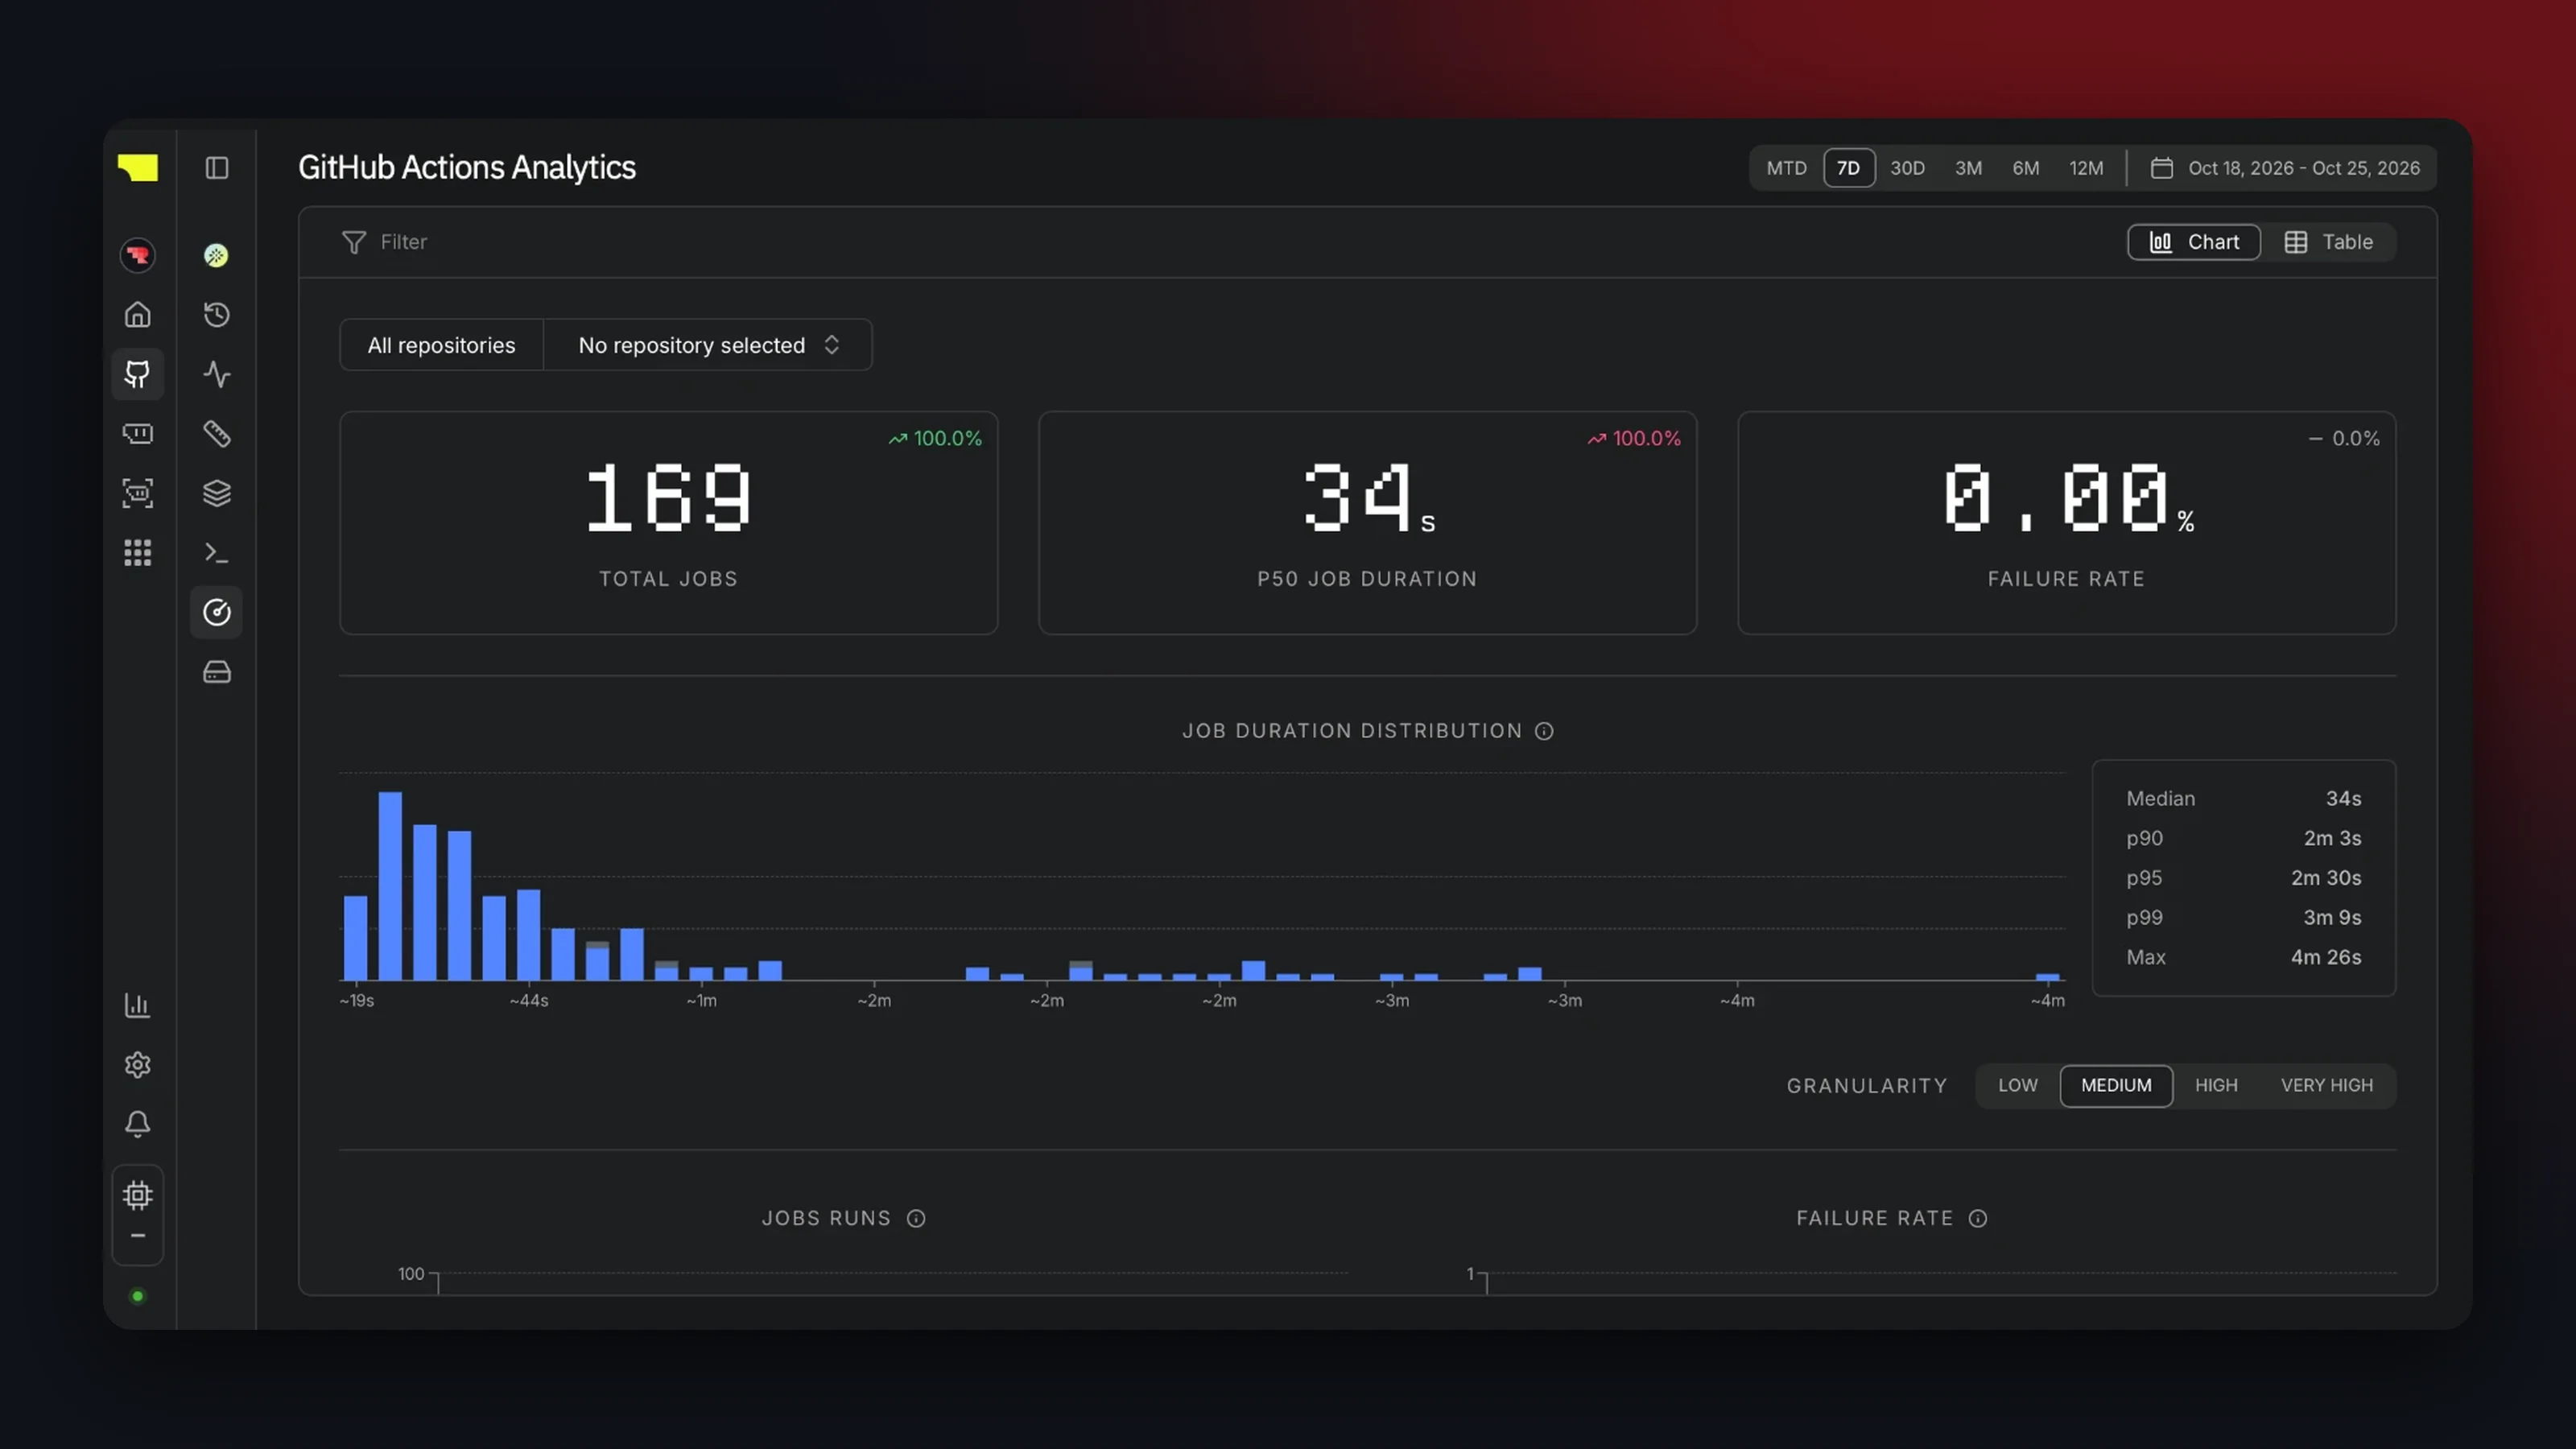2576x1449 pixels.
Task: Click the Total Jobs 169 card
Action: pos(668,523)
